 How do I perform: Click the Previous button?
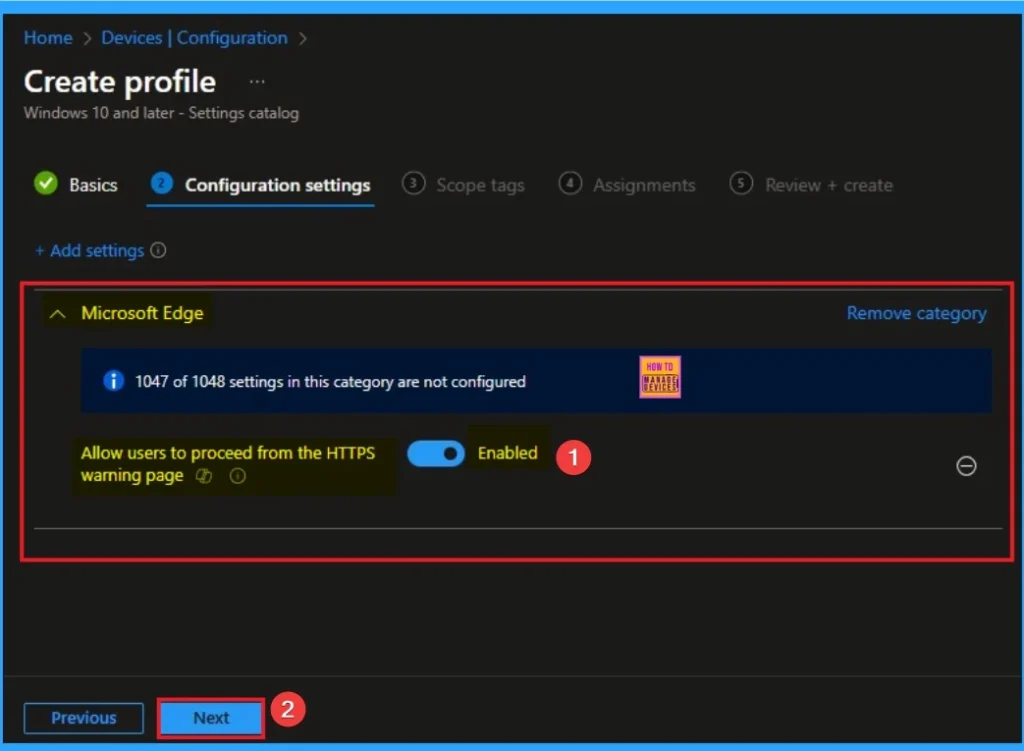84,718
